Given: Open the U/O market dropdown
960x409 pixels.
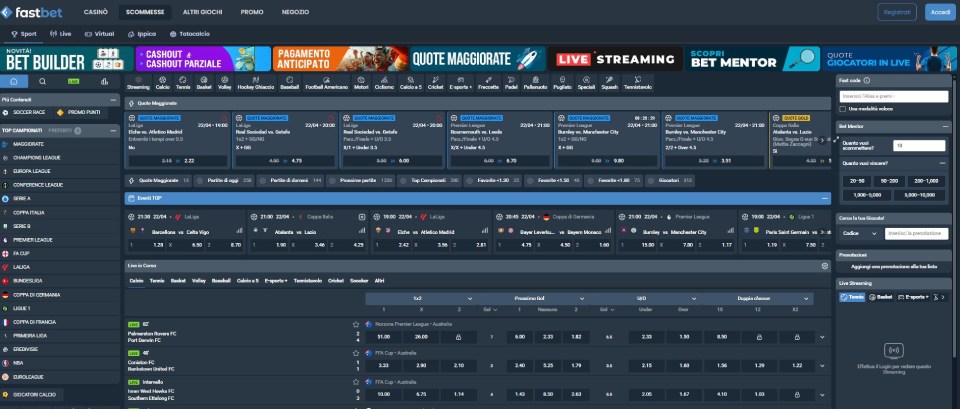Looking at the screenshot, I should 645,298.
